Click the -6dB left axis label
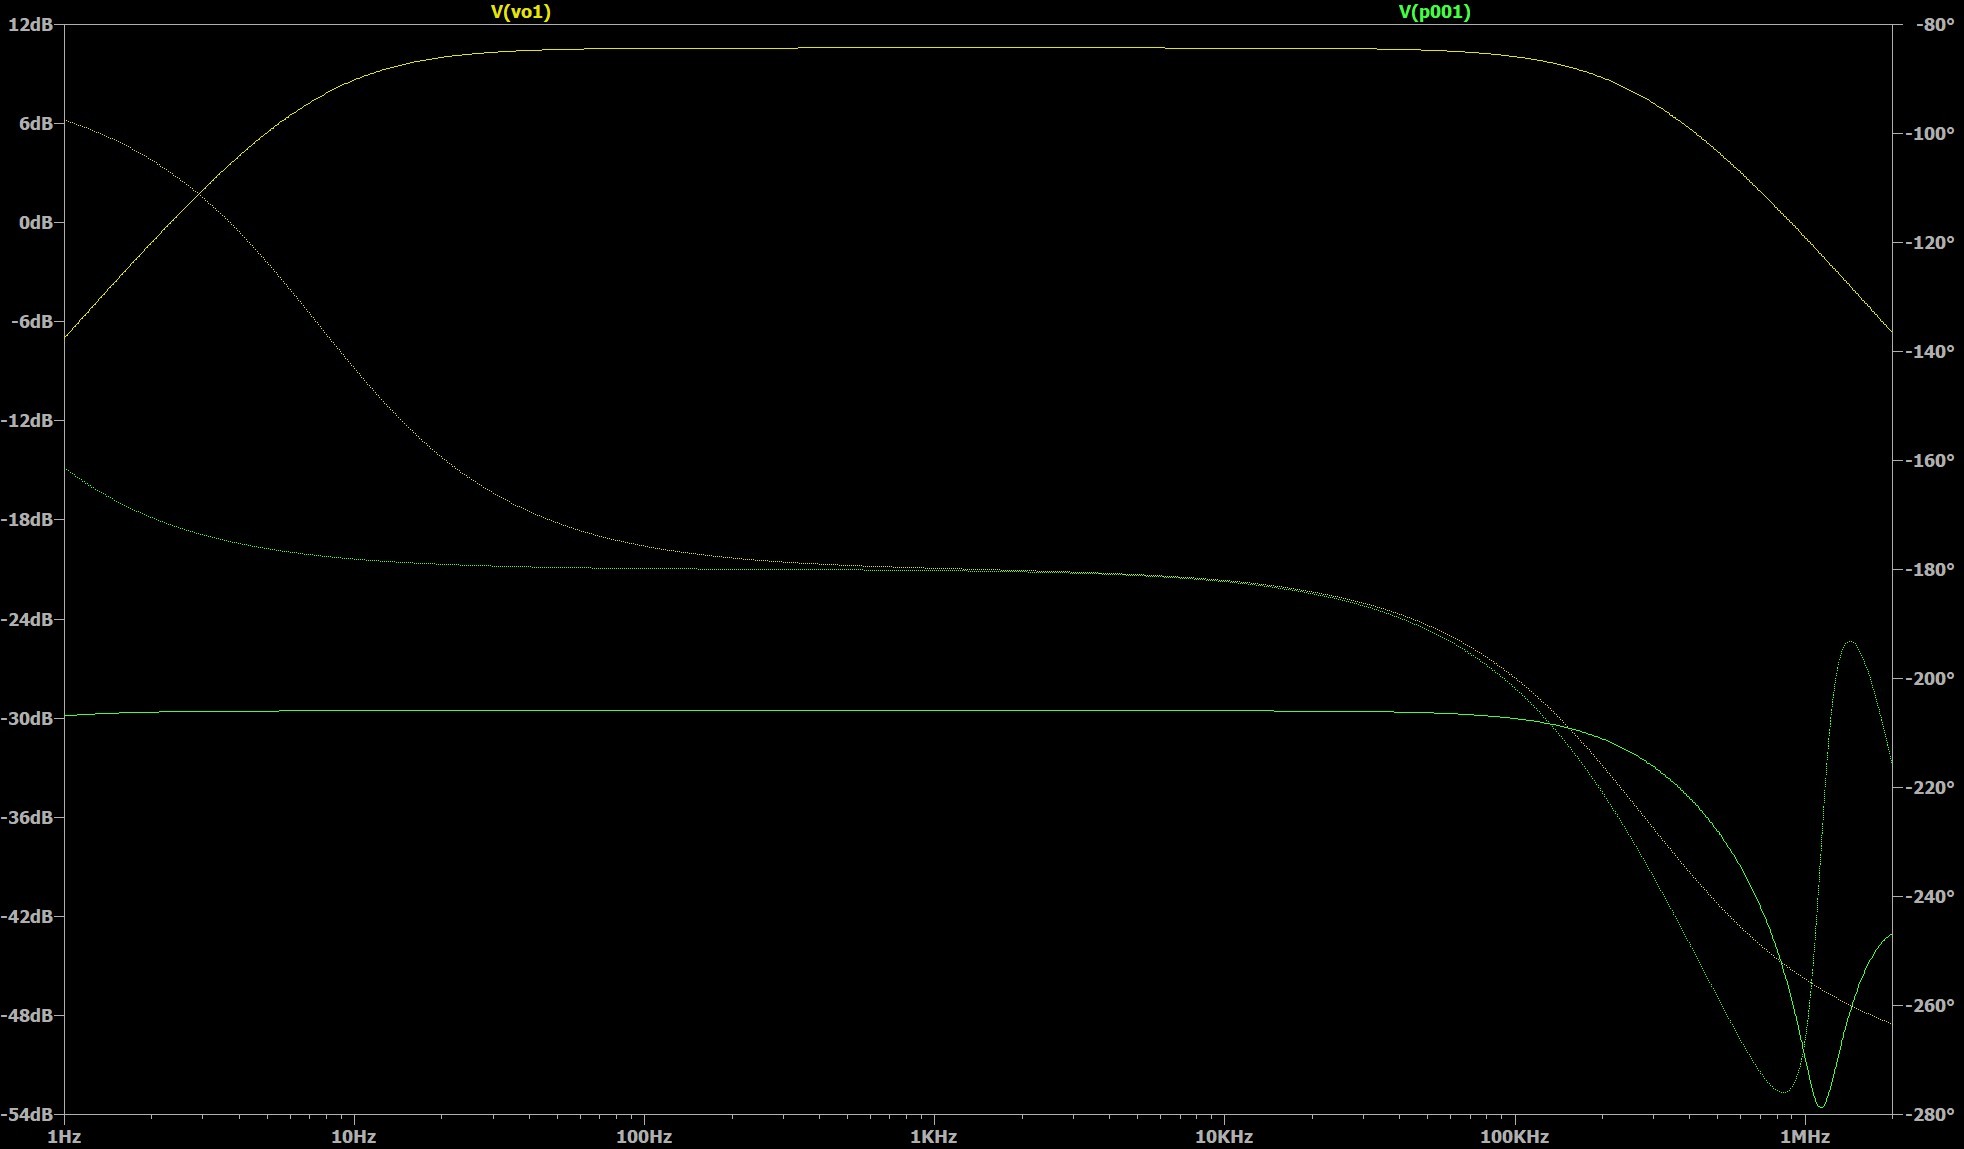Viewport: 1964px width, 1149px height. tap(32, 321)
